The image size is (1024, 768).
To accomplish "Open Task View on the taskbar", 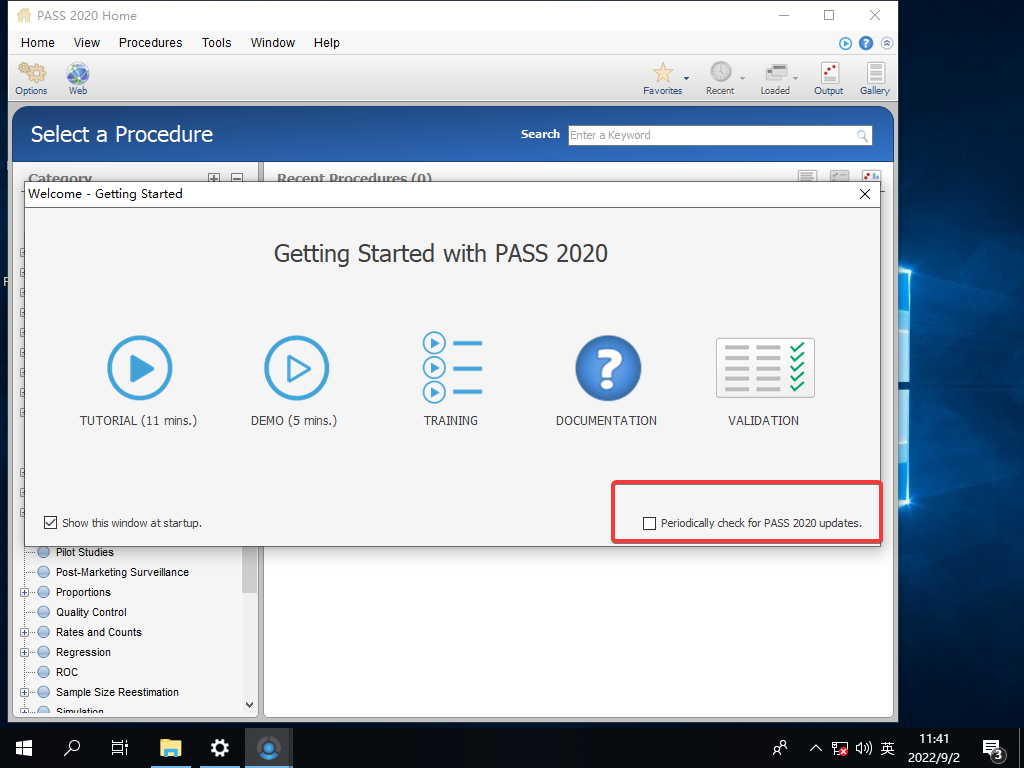I will pos(120,748).
